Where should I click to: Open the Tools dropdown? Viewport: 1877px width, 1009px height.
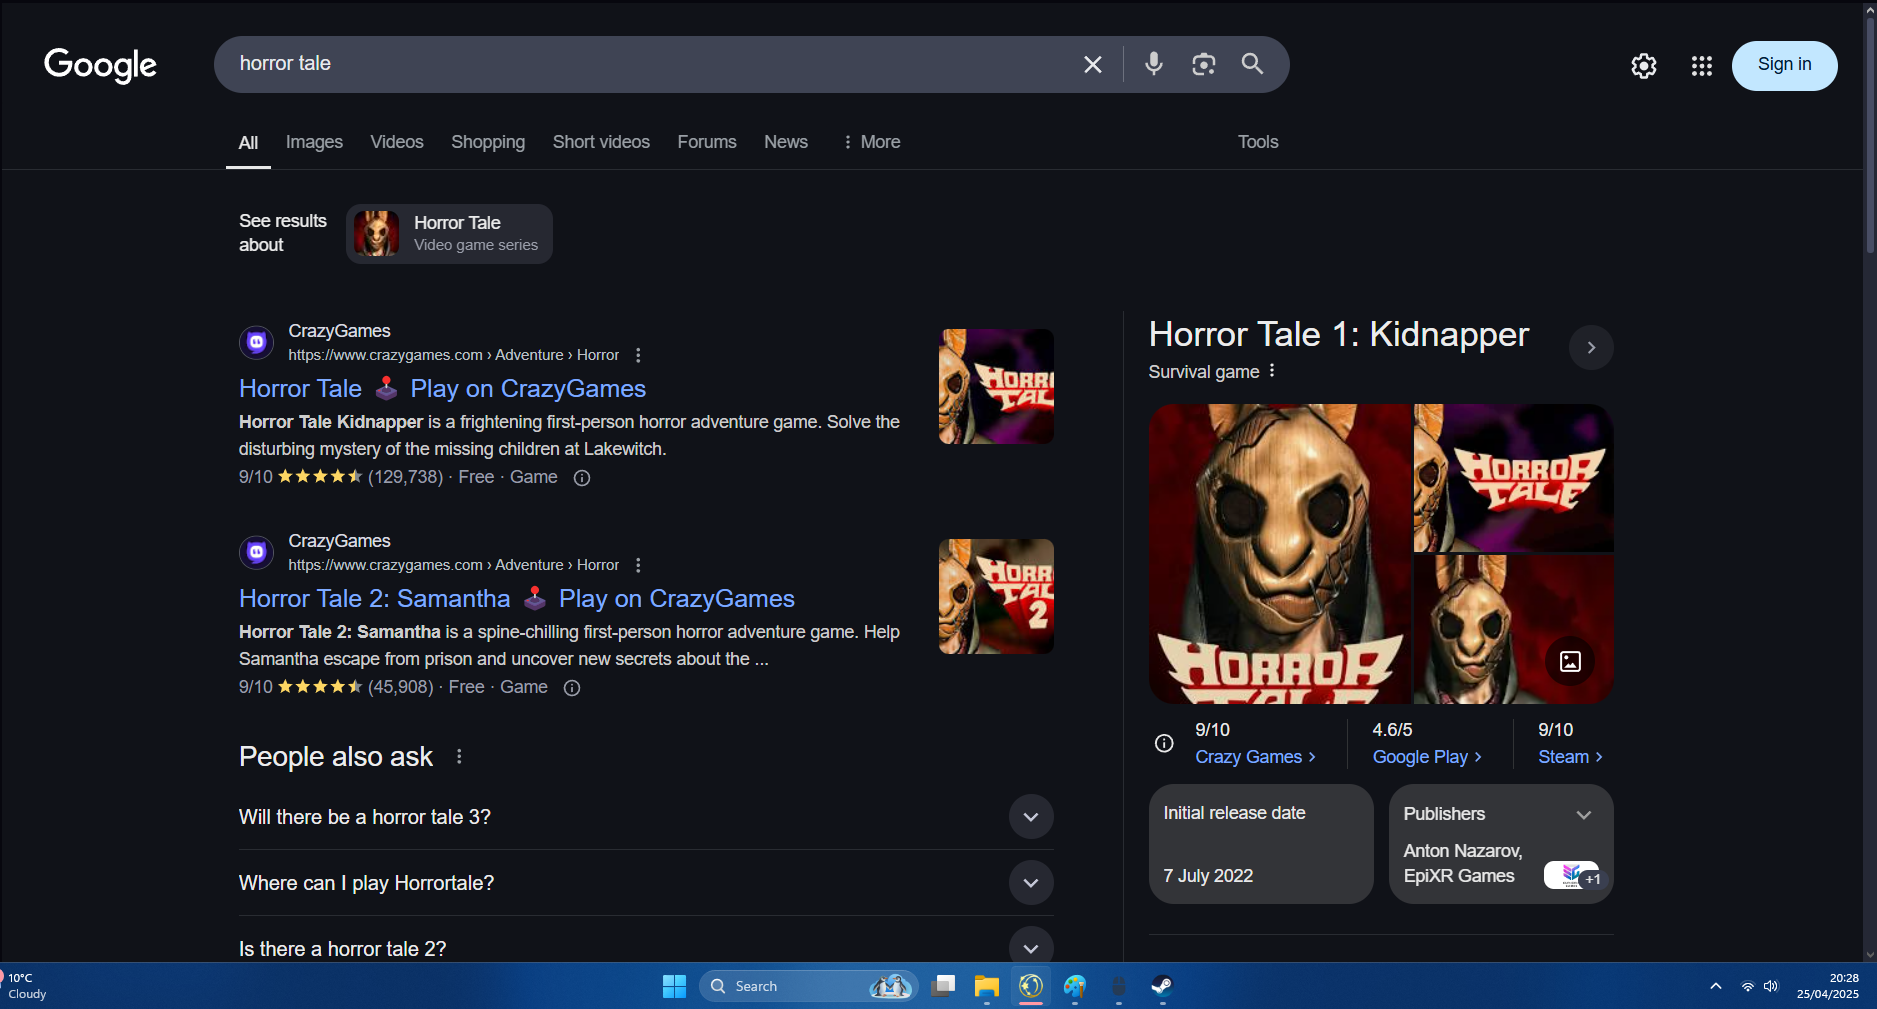pyautogui.click(x=1258, y=142)
